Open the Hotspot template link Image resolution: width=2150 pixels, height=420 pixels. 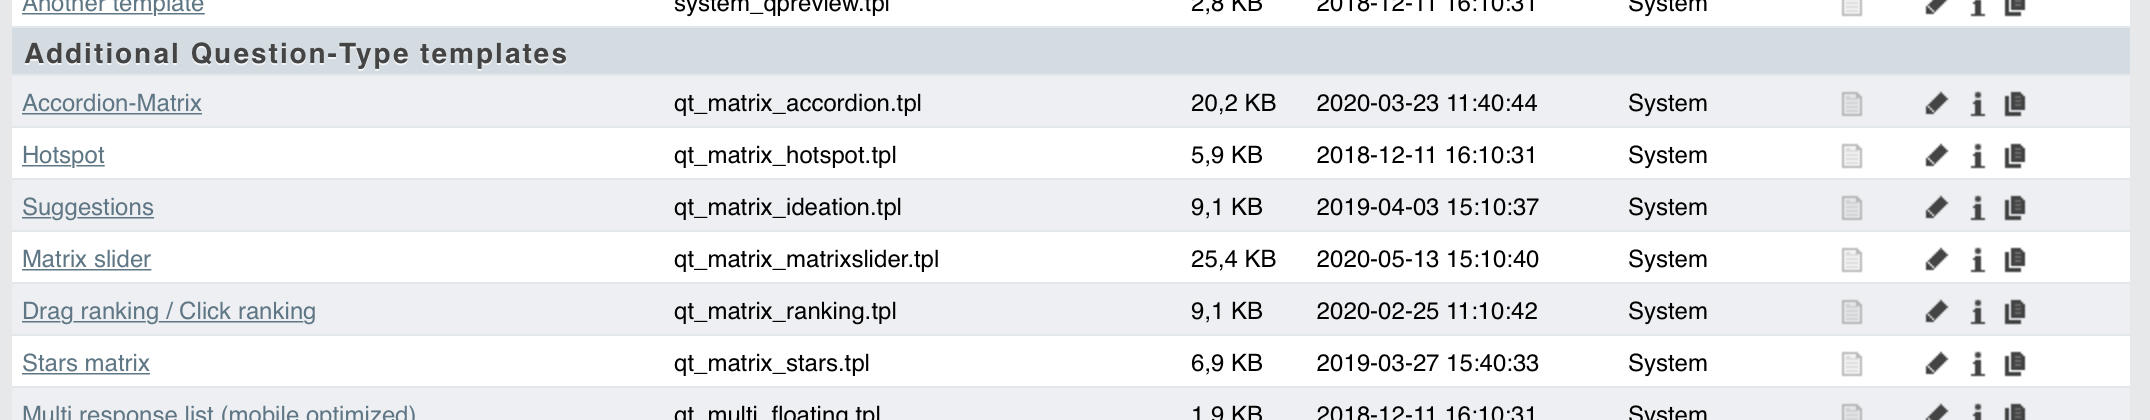[63, 155]
